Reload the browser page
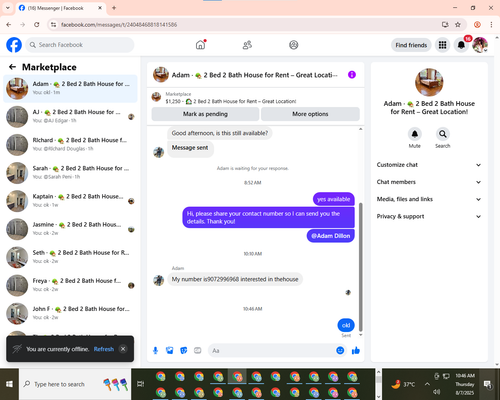Image resolution: width=500 pixels, height=400 pixels. pos(37,24)
